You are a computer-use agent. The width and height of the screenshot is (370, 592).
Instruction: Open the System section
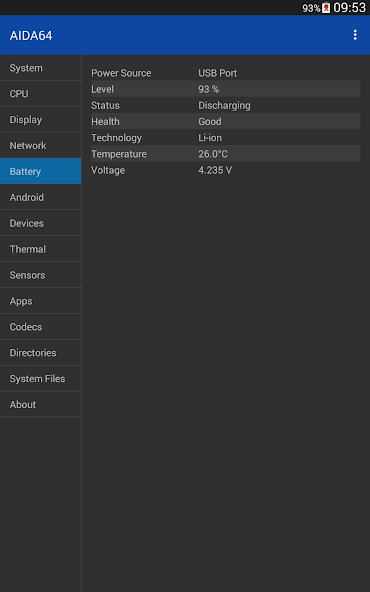point(40,68)
